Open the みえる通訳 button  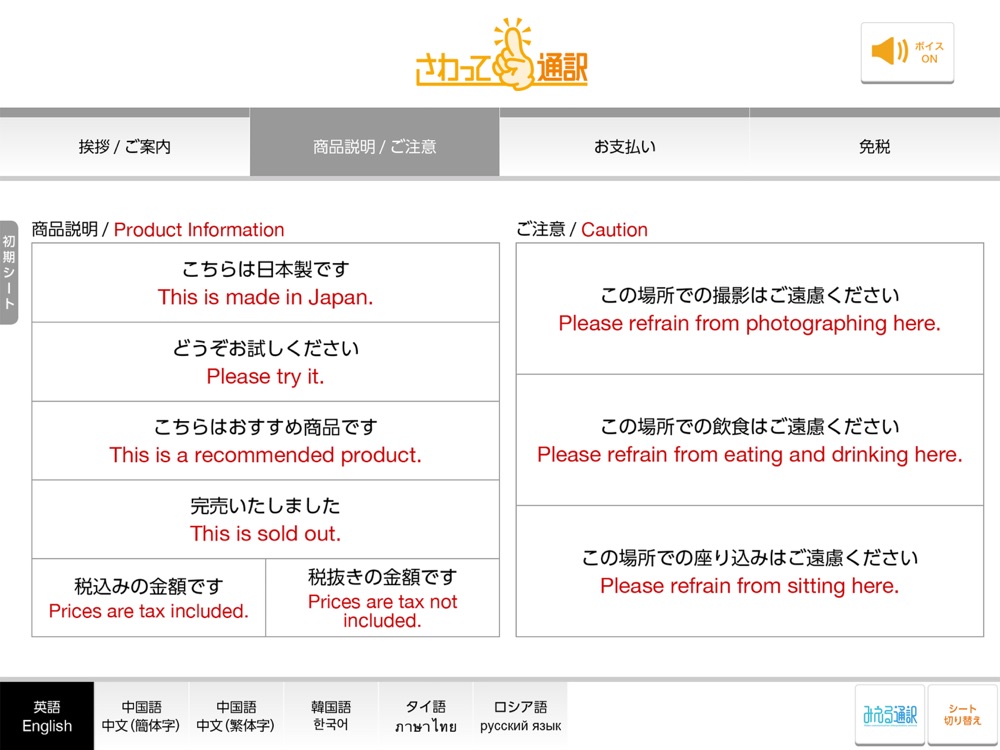[x=890, y=714]
